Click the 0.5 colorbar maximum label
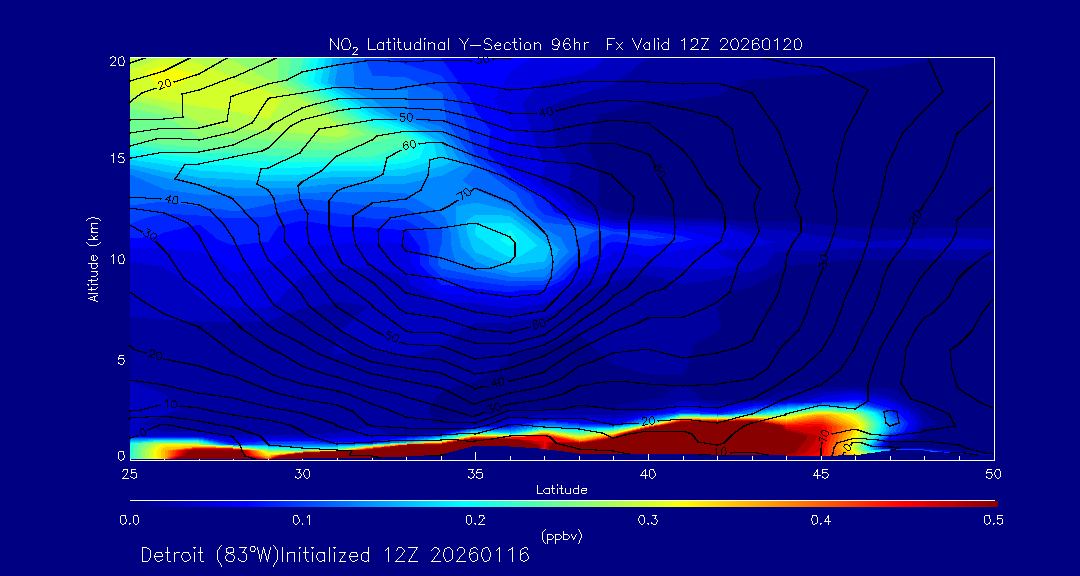Image resolution: width=1080 pixels, height=576 pixels. [994, 520]
